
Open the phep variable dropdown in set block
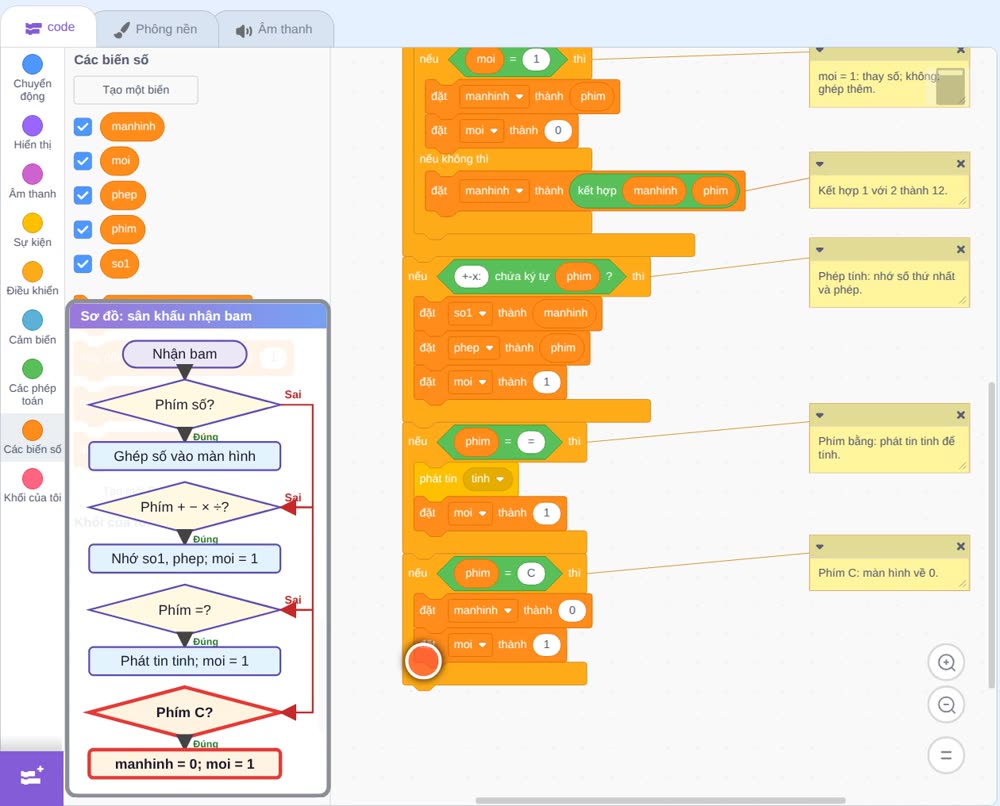(x=473, y=348)
